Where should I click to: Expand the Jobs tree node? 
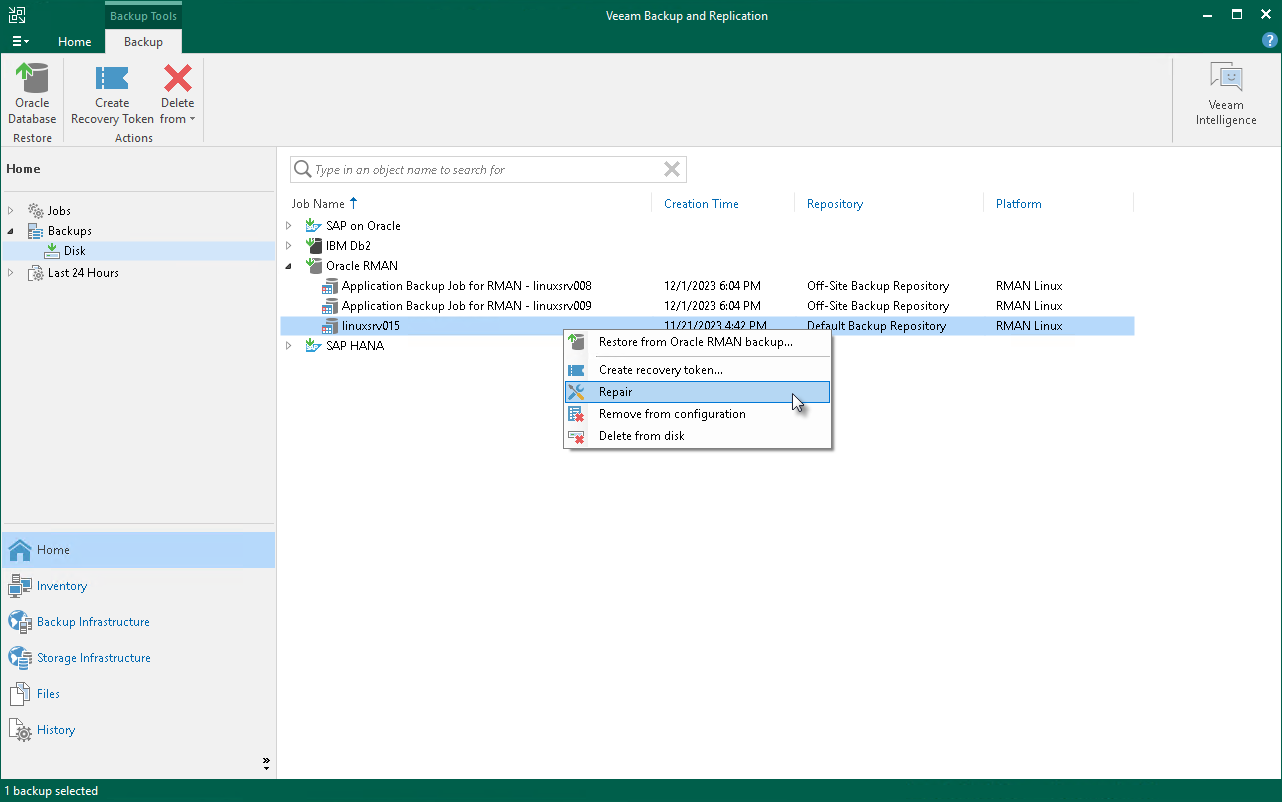coord(11,211)
